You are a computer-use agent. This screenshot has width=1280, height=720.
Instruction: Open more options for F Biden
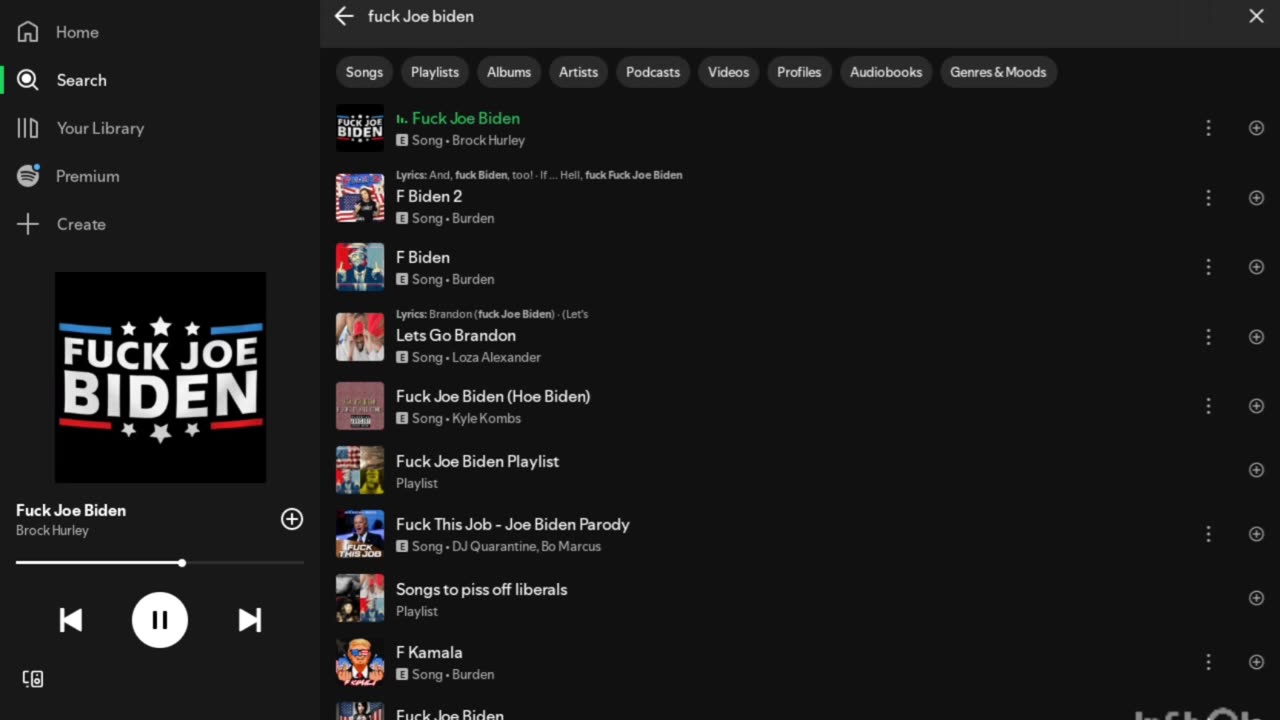(1208, 267)
